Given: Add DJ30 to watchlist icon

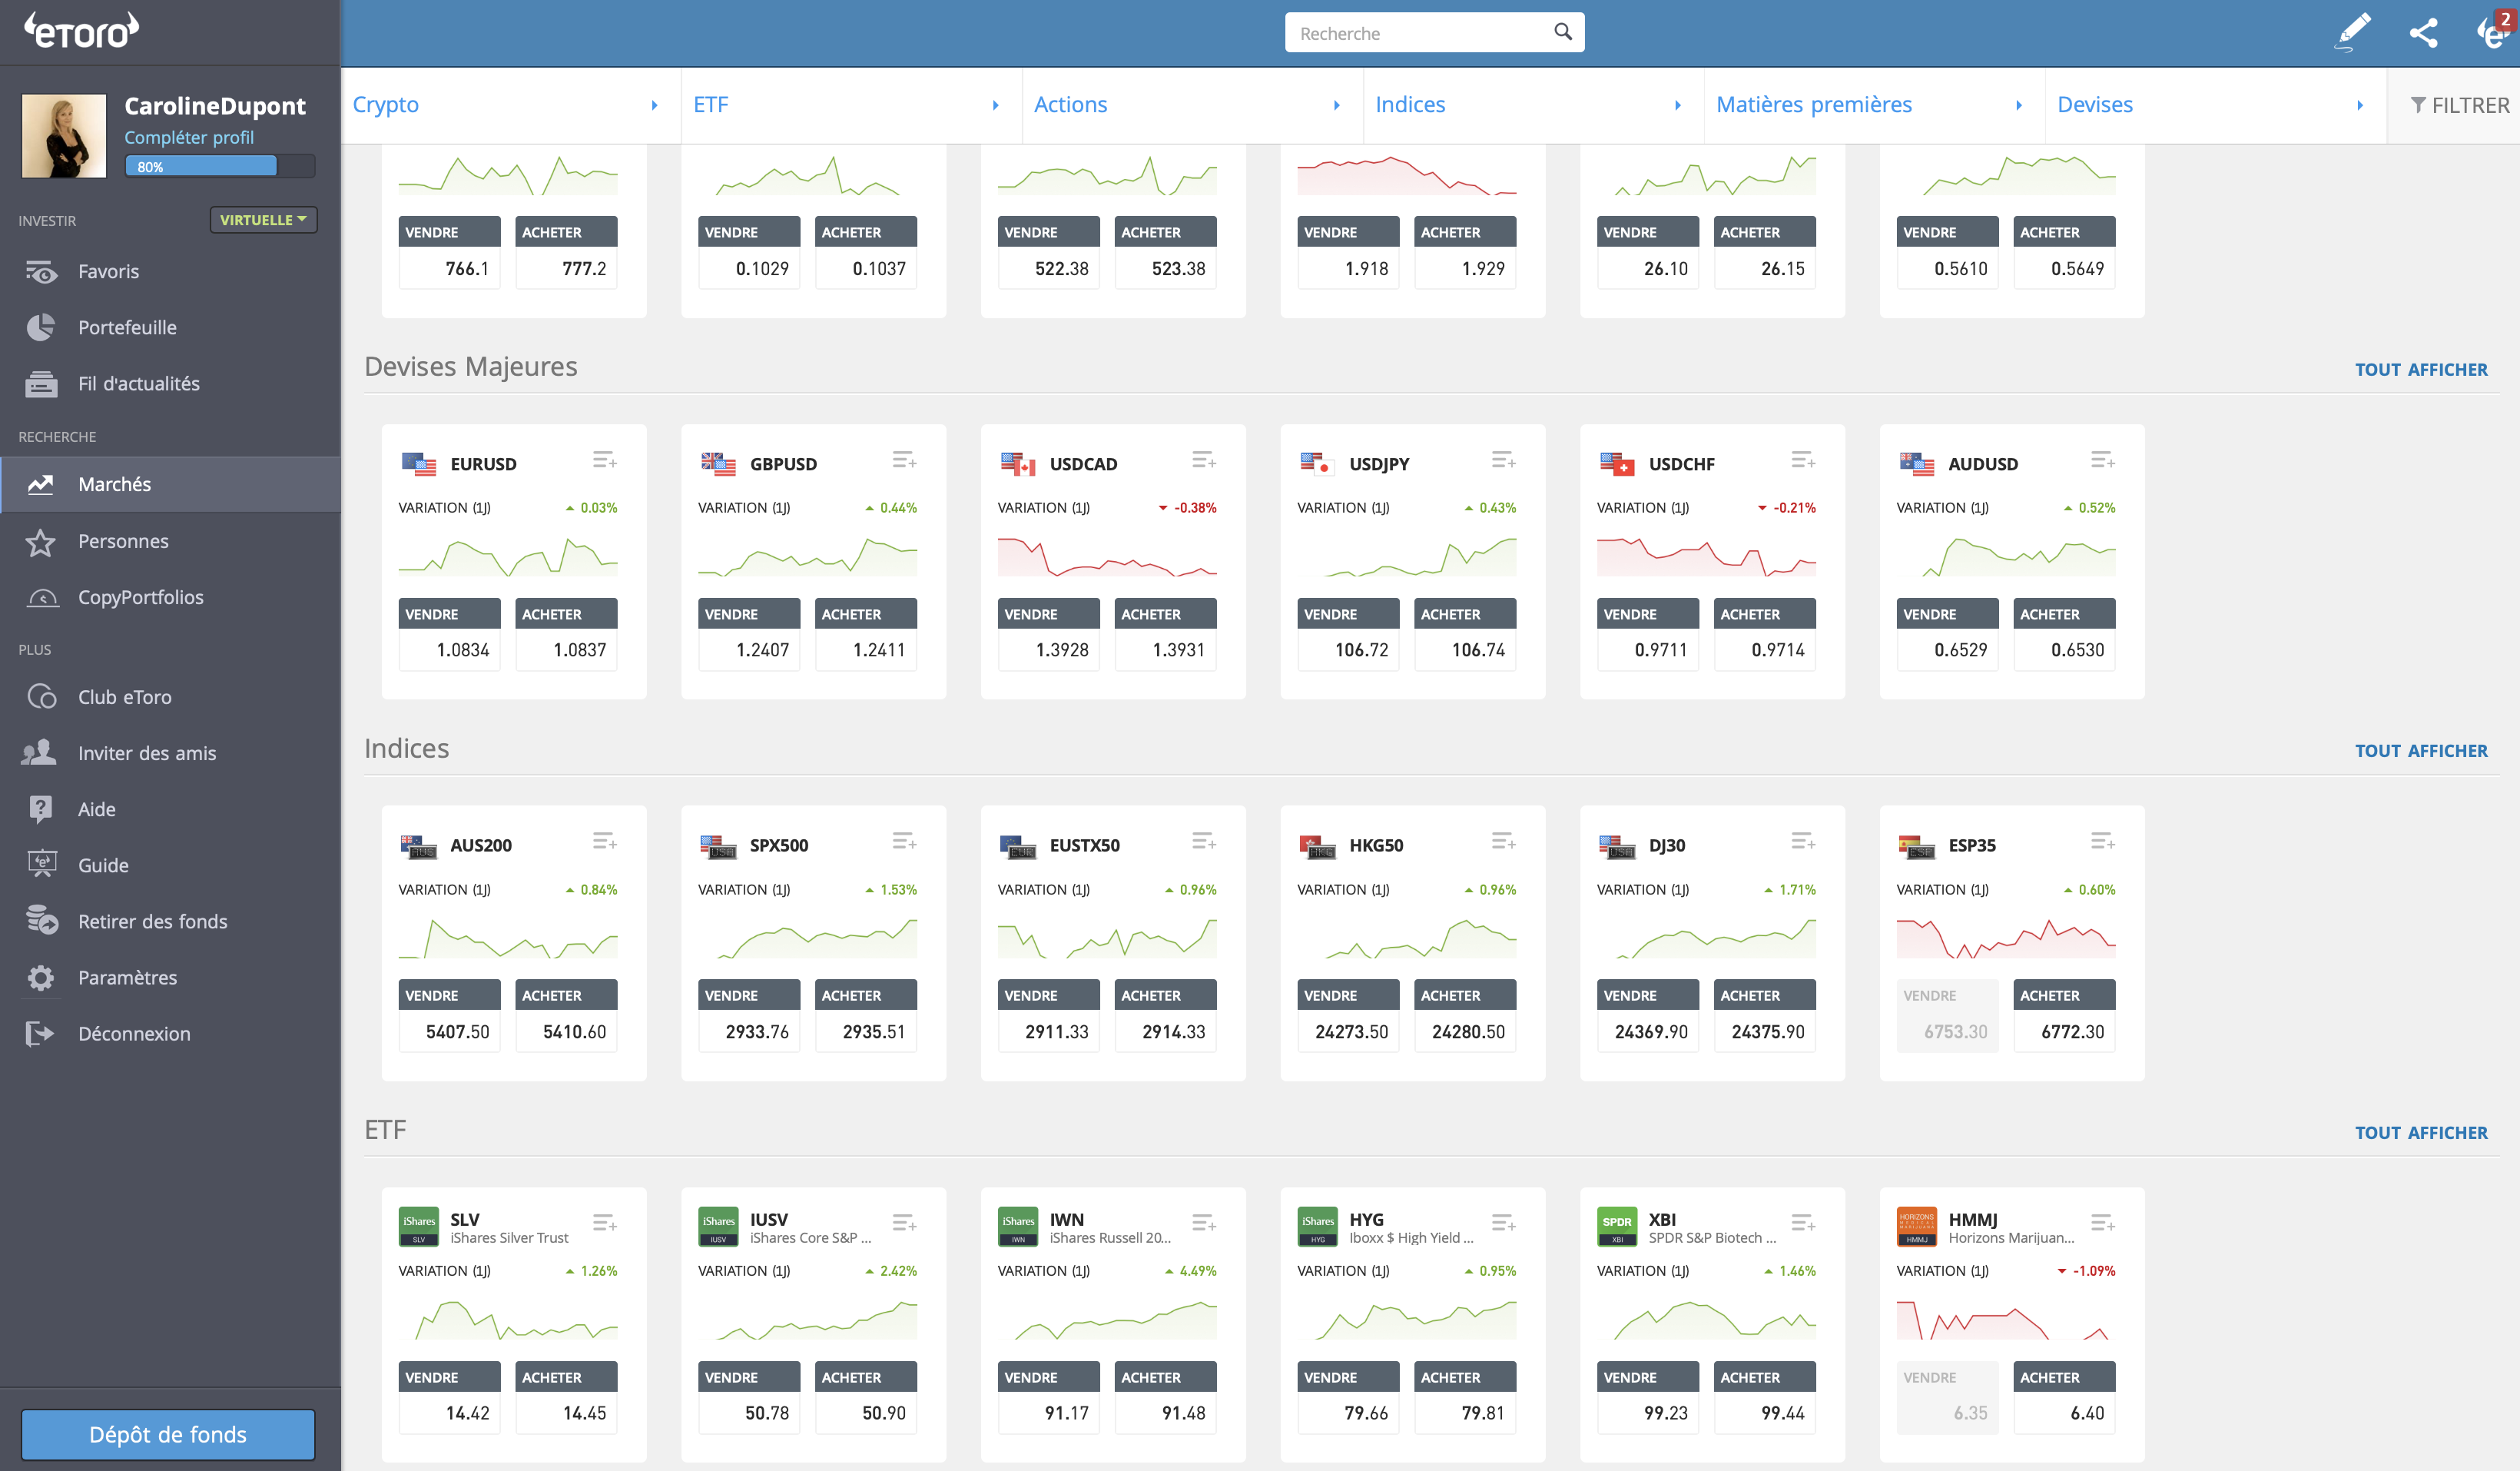Looking at the screenshot, I should click(x=1803, y=841).
